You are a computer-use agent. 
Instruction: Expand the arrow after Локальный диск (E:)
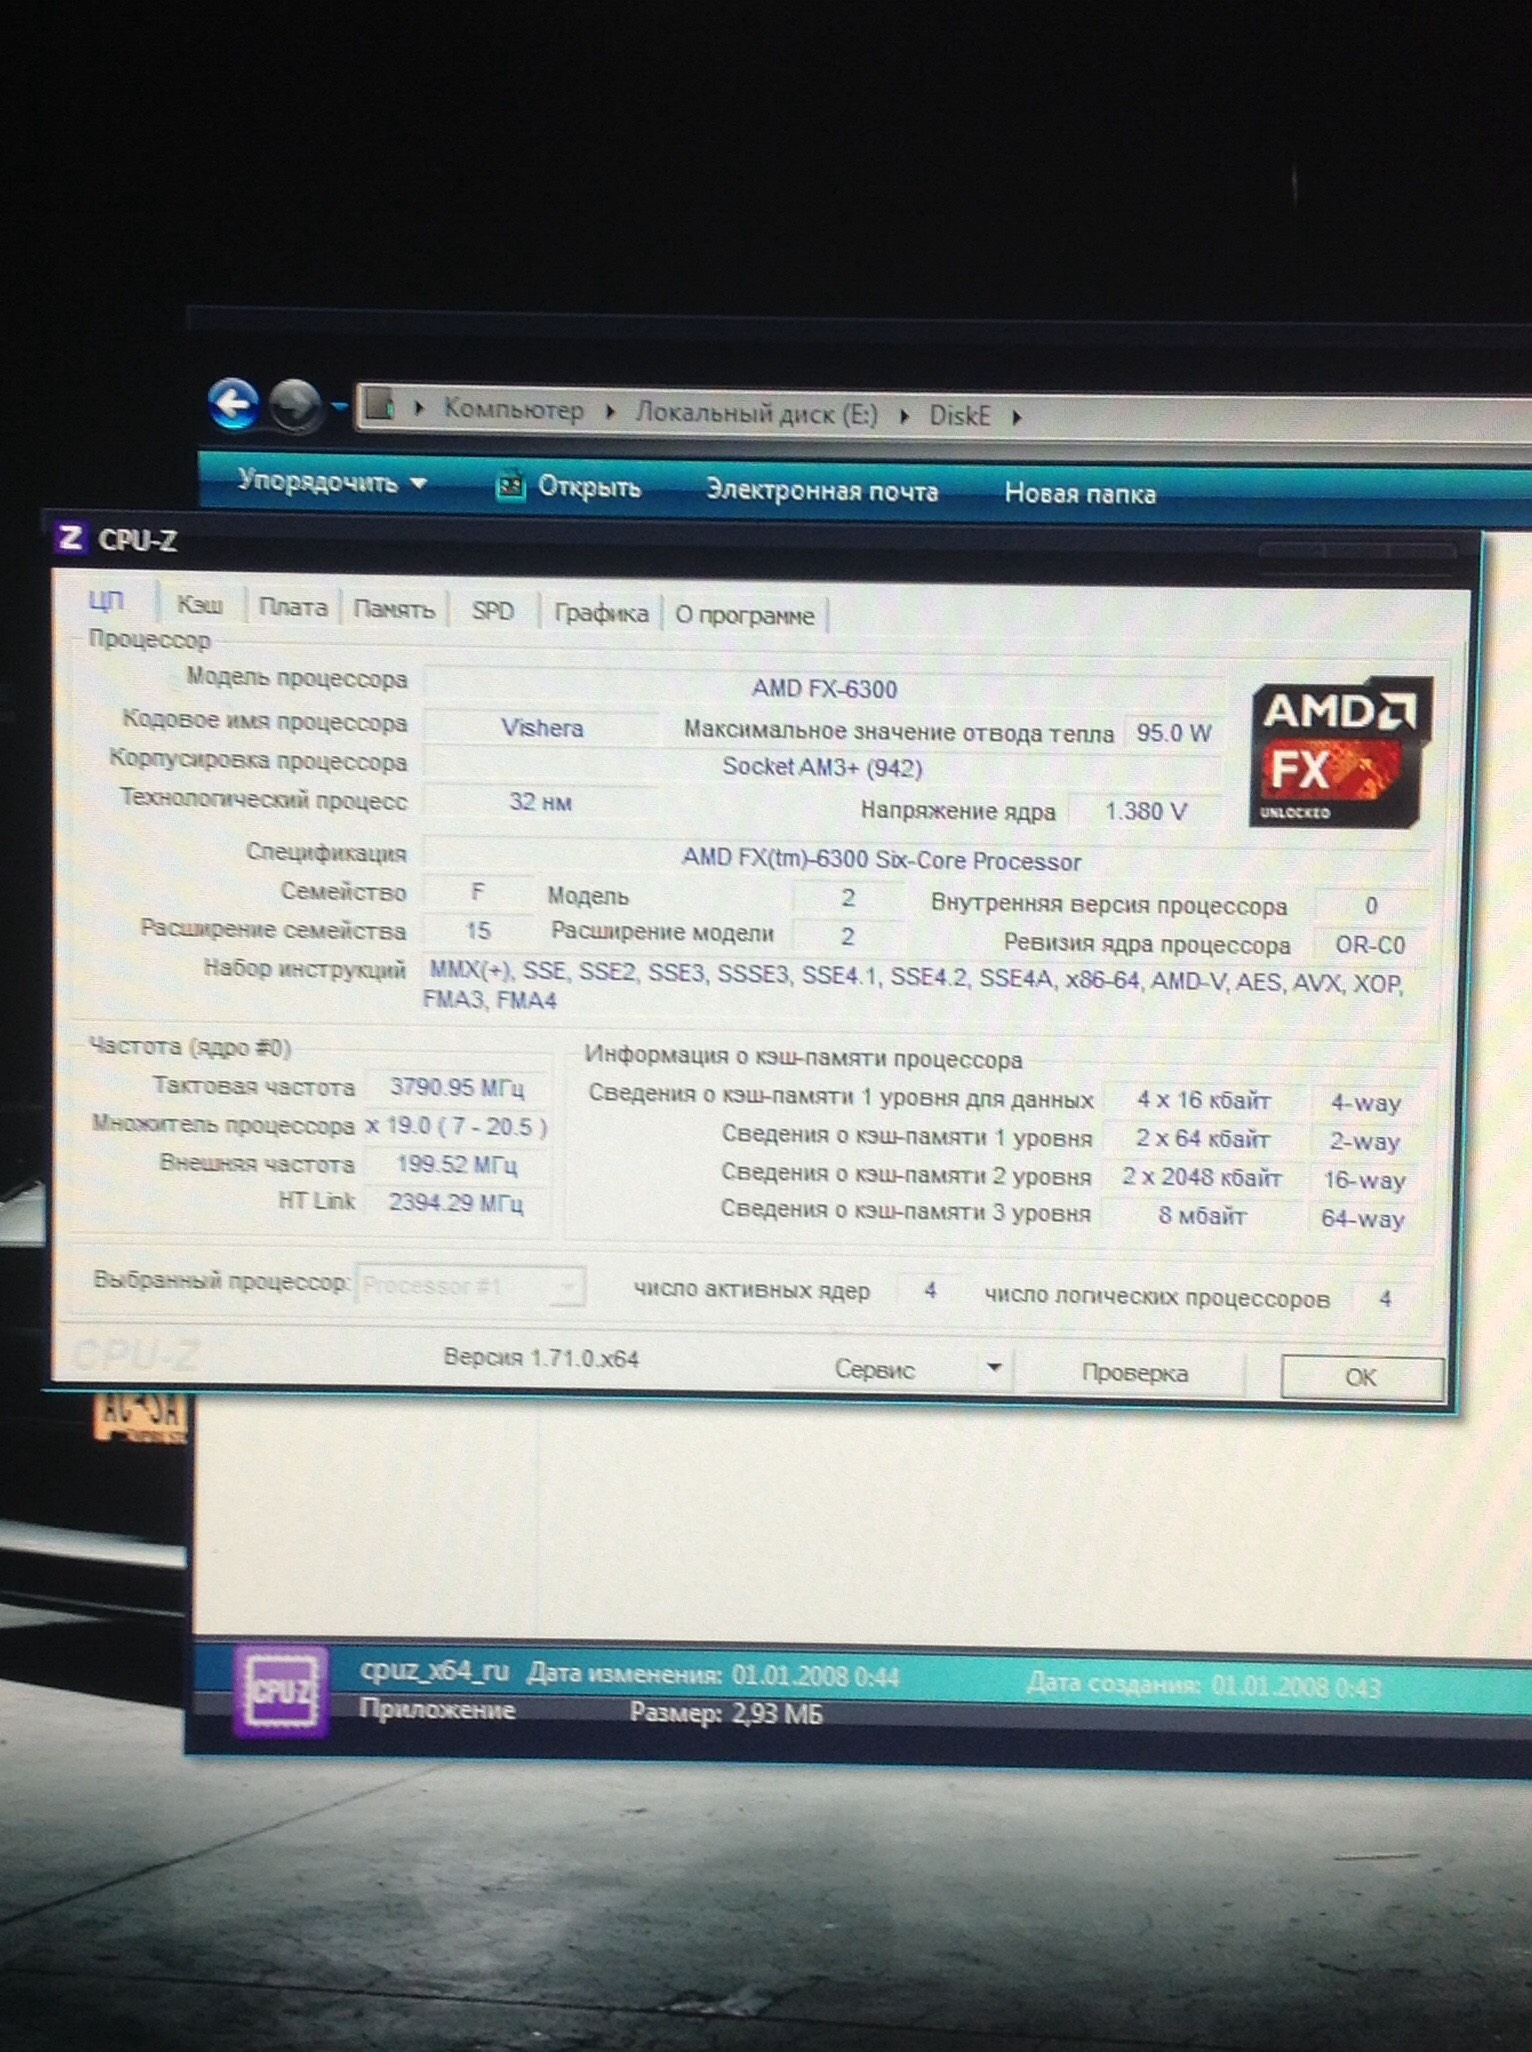(x=904, y=416)
